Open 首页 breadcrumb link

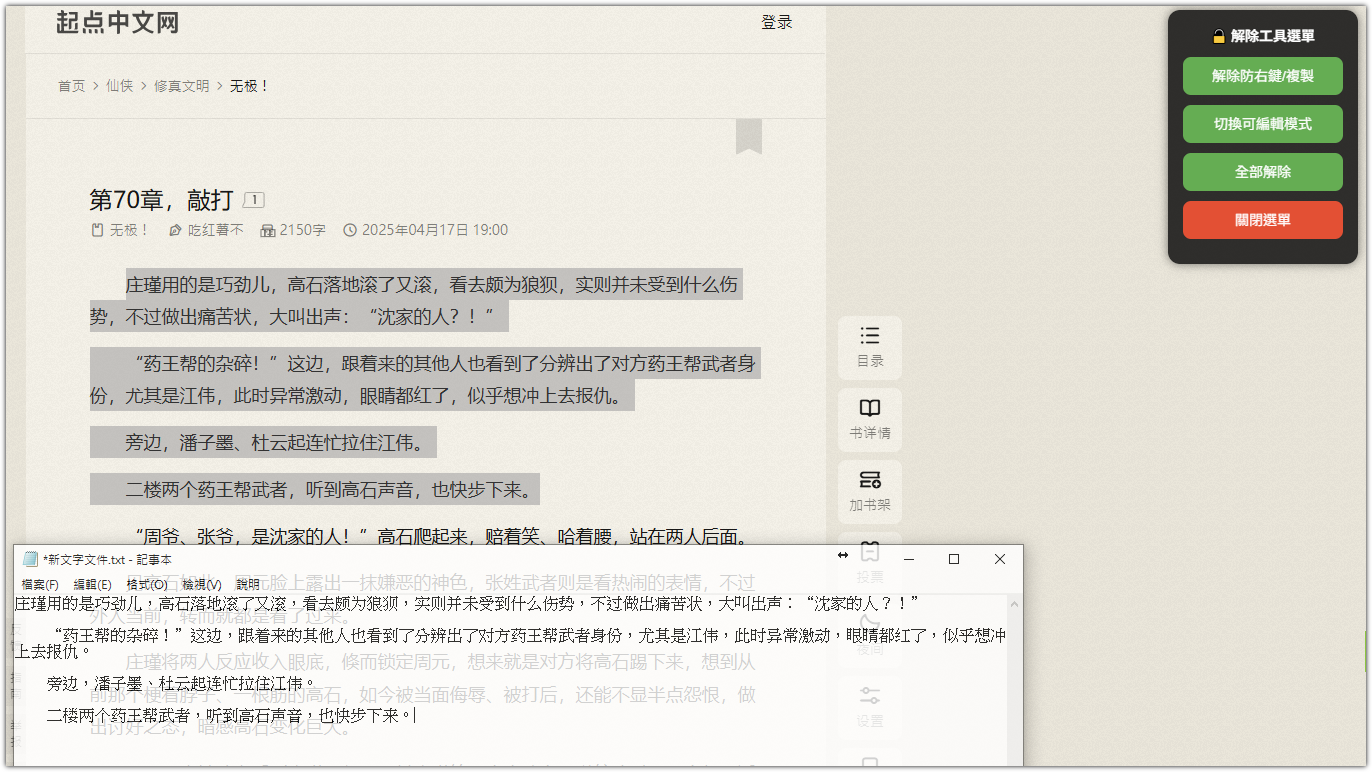71,86
